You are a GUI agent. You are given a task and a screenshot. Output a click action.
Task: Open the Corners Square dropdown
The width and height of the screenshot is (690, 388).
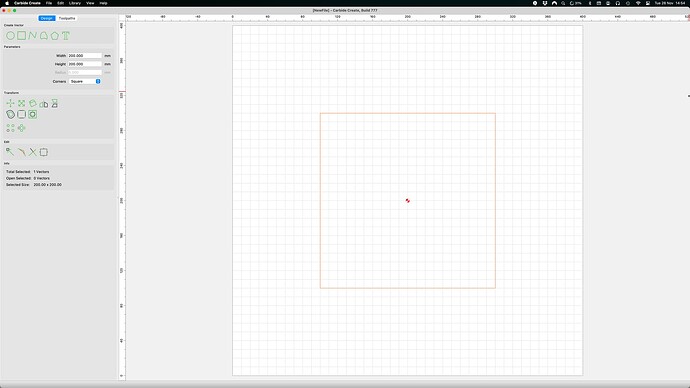click(x=85, y=81)
